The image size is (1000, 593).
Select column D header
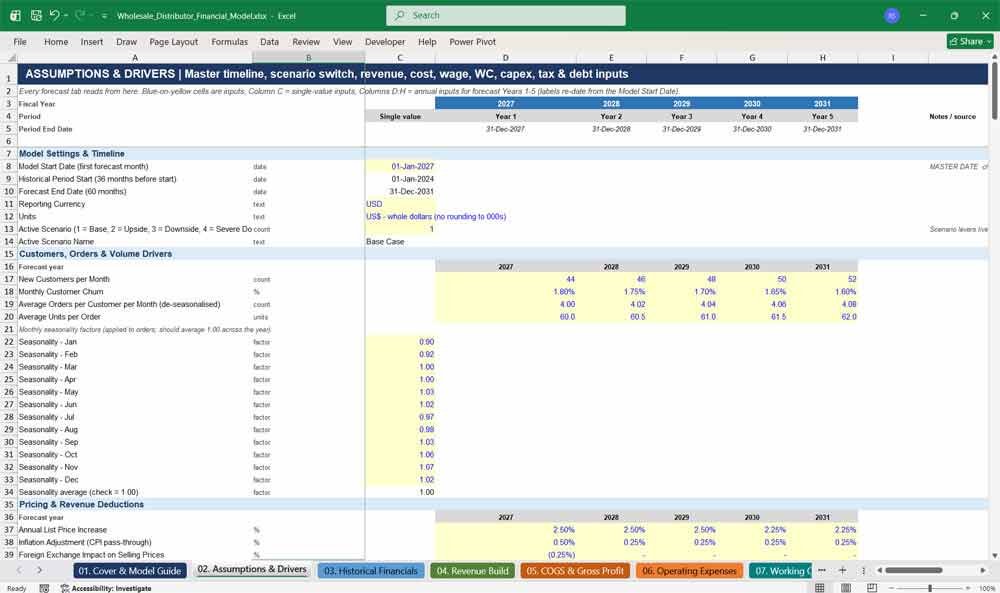pyautogui.click(x=506, y=57)
